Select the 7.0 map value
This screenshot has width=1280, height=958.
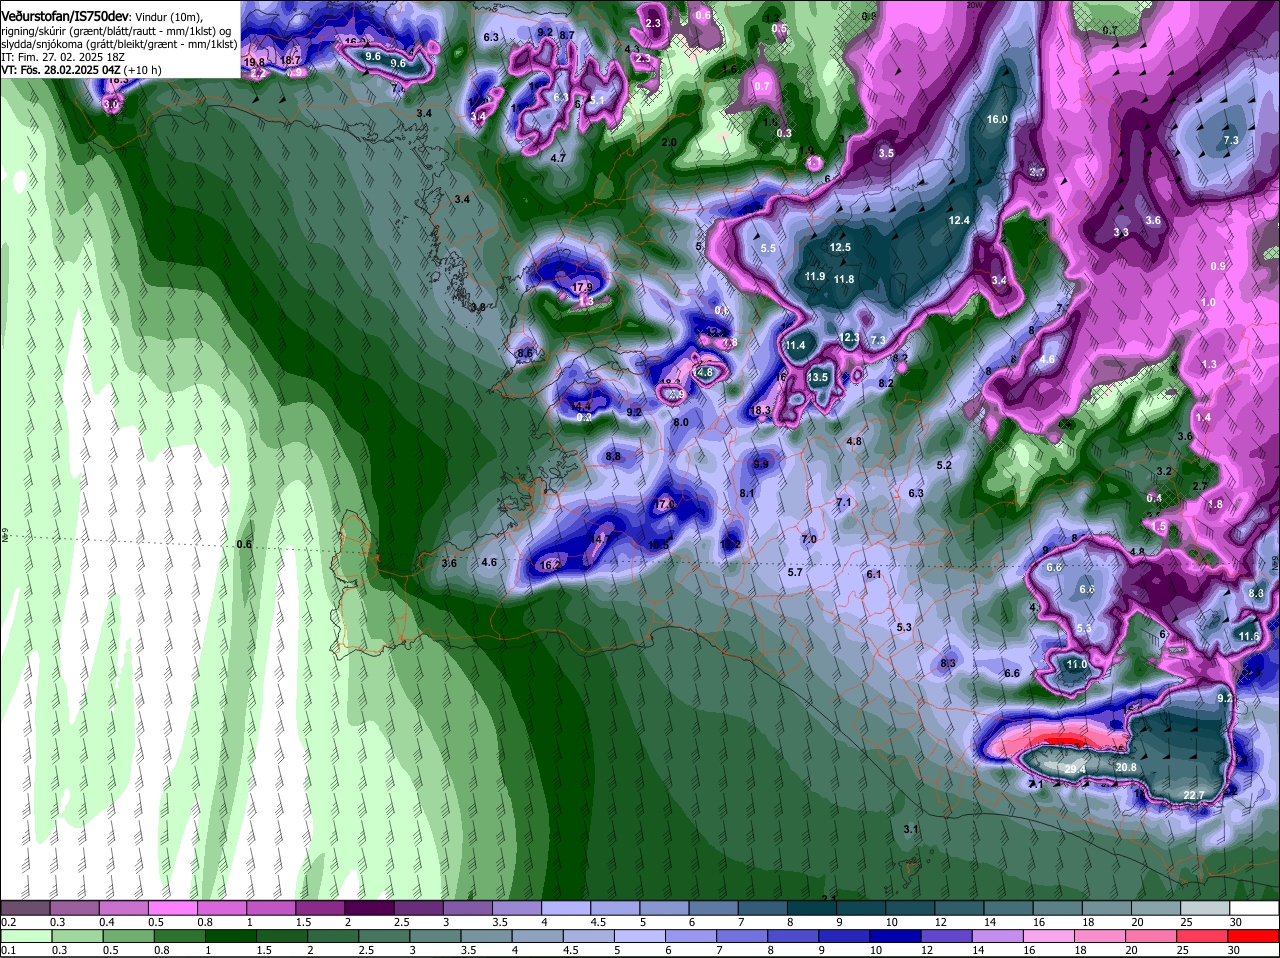pyautogui.click(x=809, y=539)
